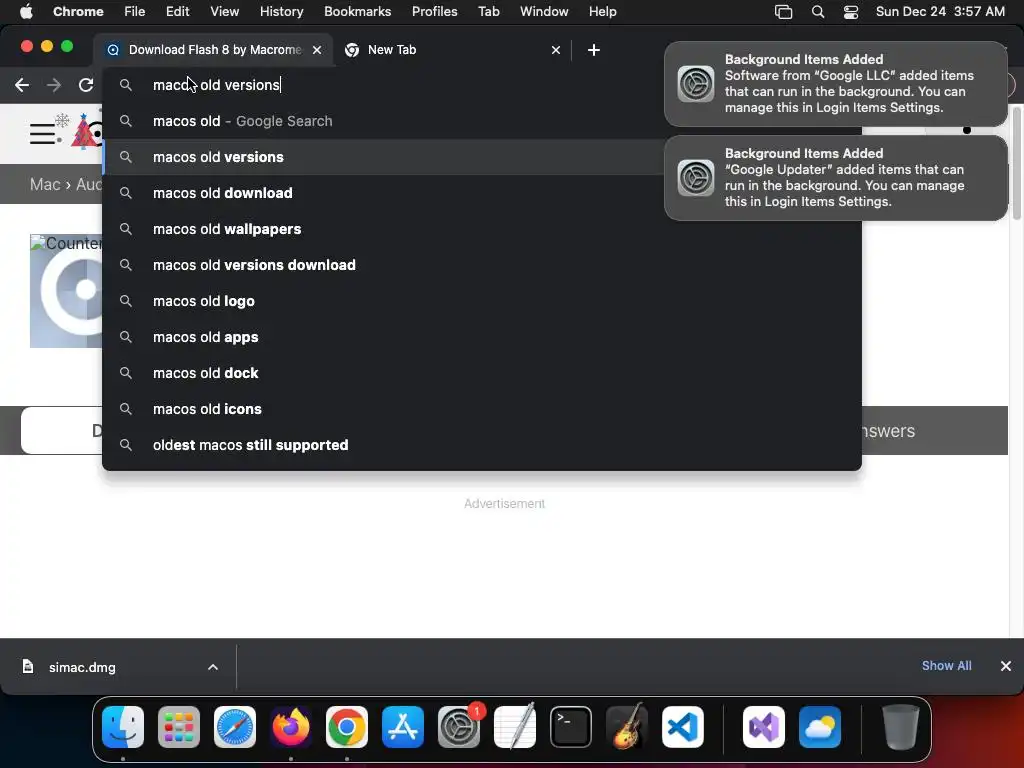Image resolution: width=1024 pixels, height=768 pixels.
Task: Launch Safari from the Dock
Action: click(234, 727)
